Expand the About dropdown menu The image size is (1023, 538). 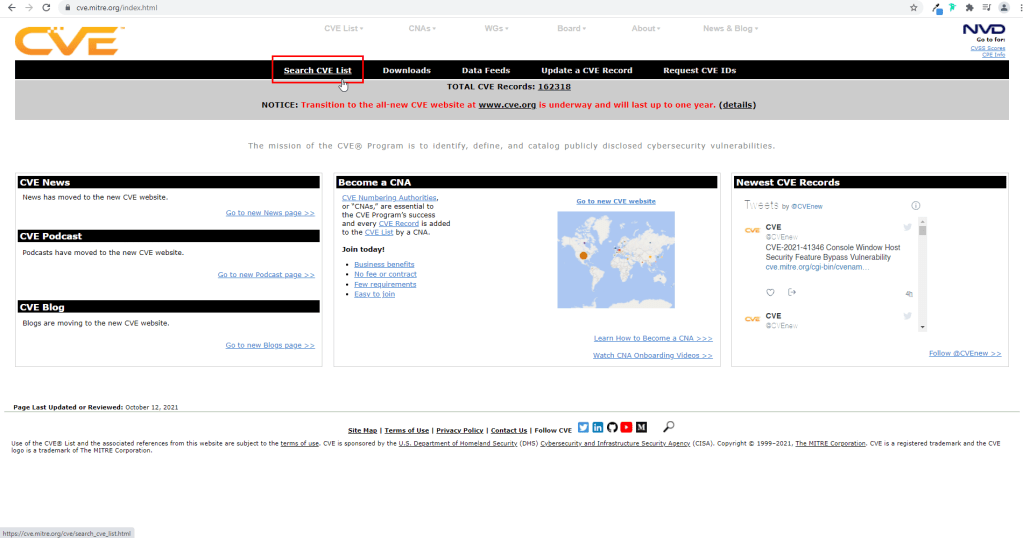tap(648, 28)
